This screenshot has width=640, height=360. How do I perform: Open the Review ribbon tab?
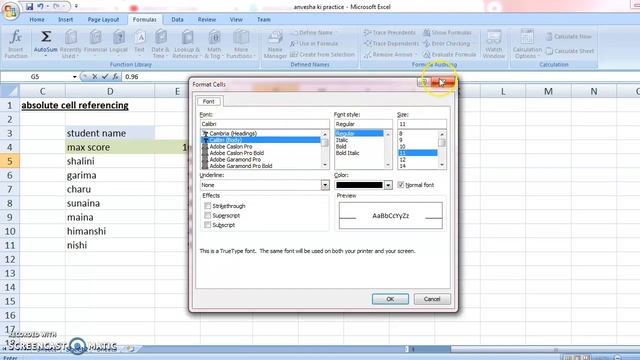click(207, 19)
